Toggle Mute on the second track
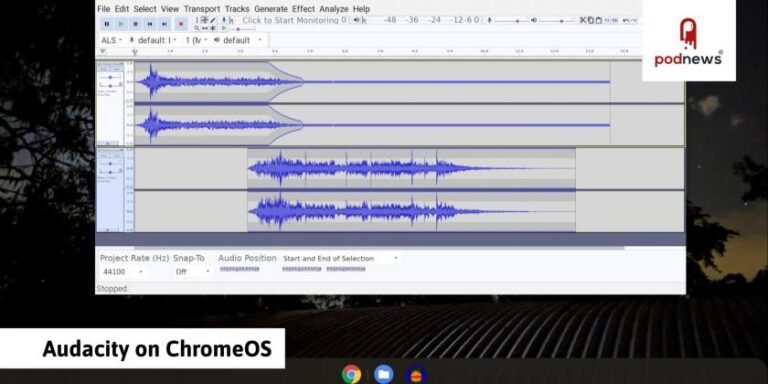The width and height of the screenshot is (768, 384). 104,156
